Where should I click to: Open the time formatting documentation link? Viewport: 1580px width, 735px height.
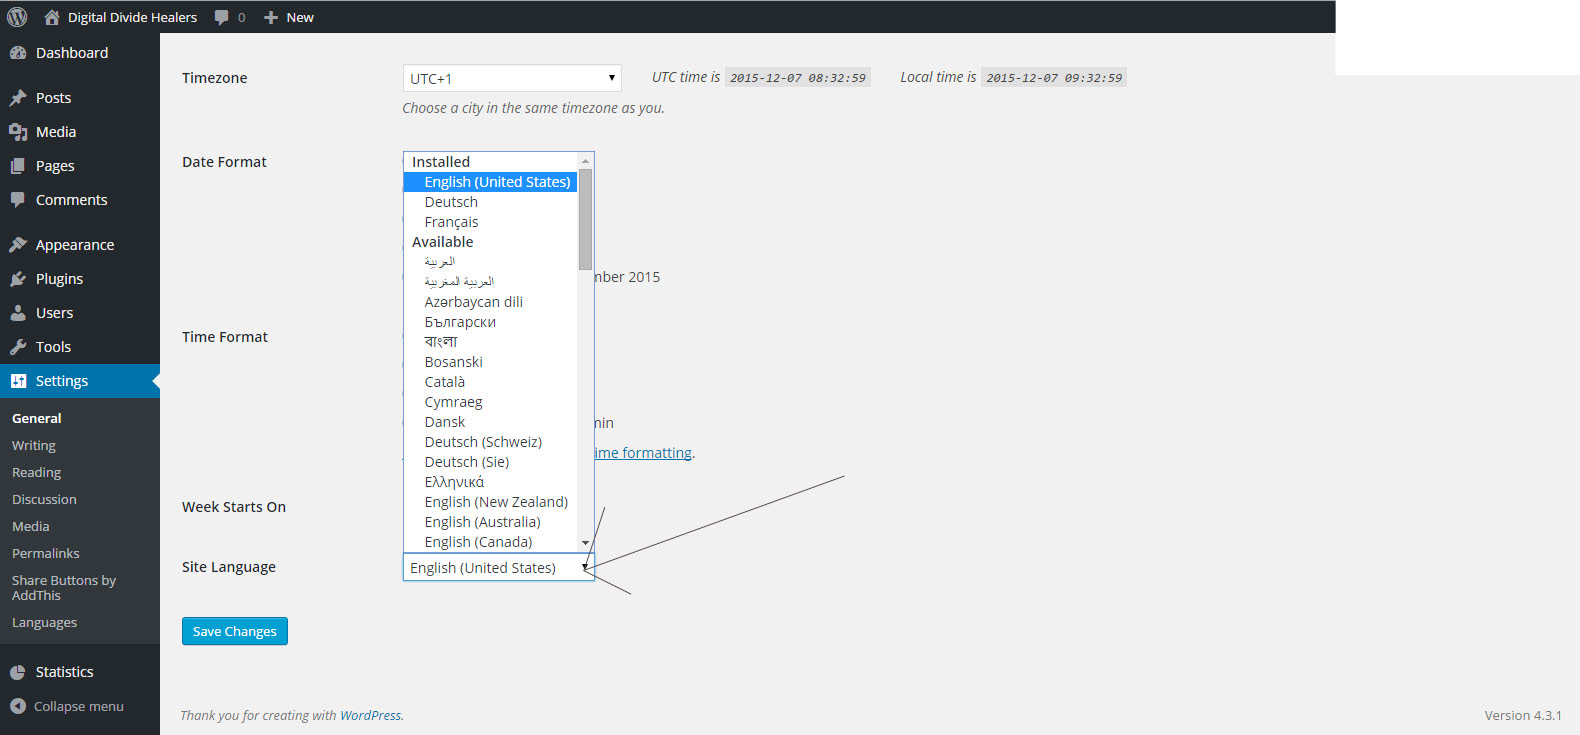point(644,453)
